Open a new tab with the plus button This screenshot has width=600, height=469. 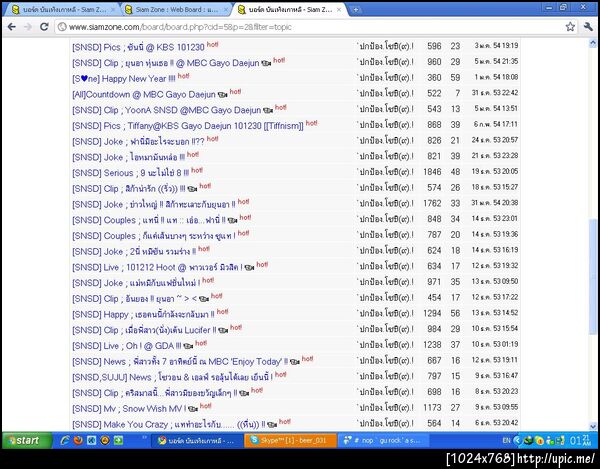click(x=355, y=10)
